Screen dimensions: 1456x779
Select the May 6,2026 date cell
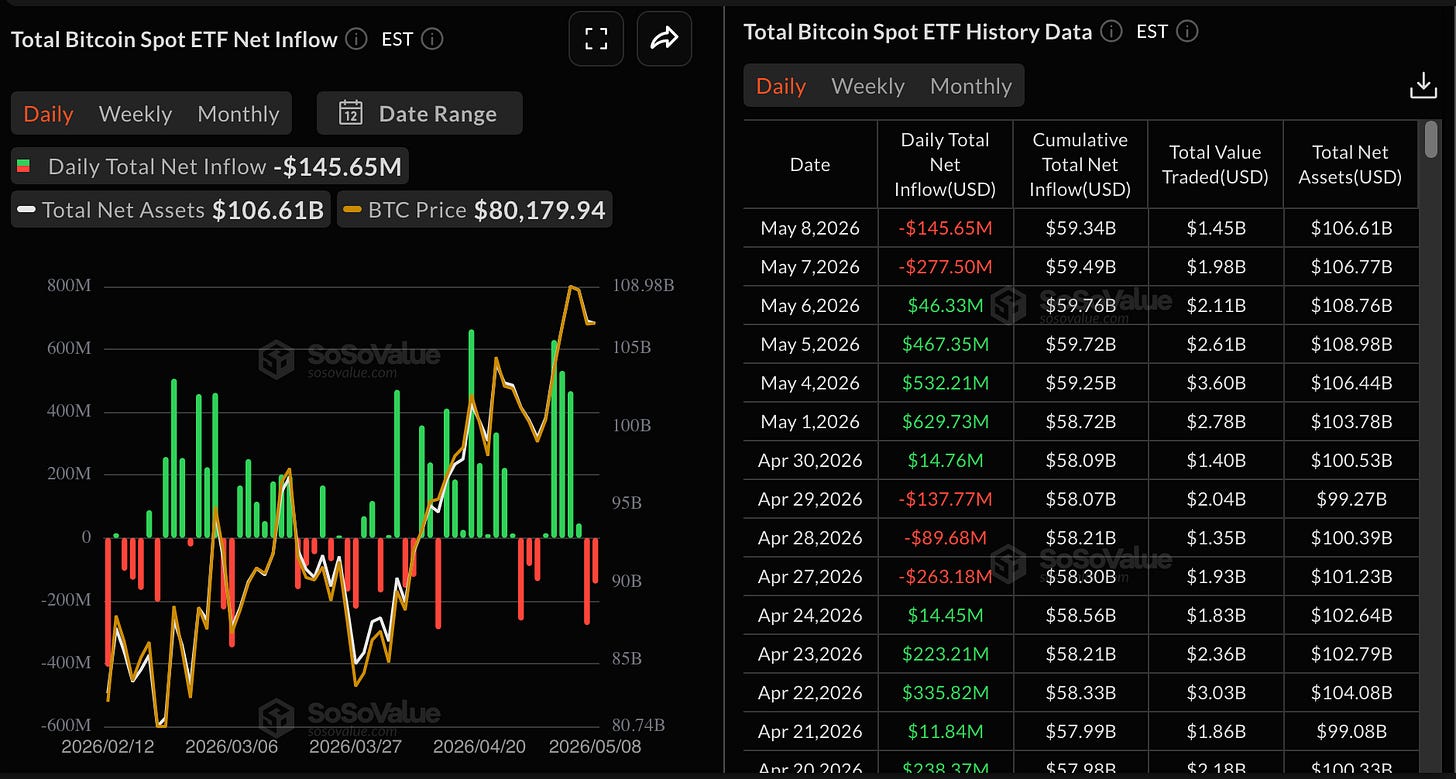point(810,306)
